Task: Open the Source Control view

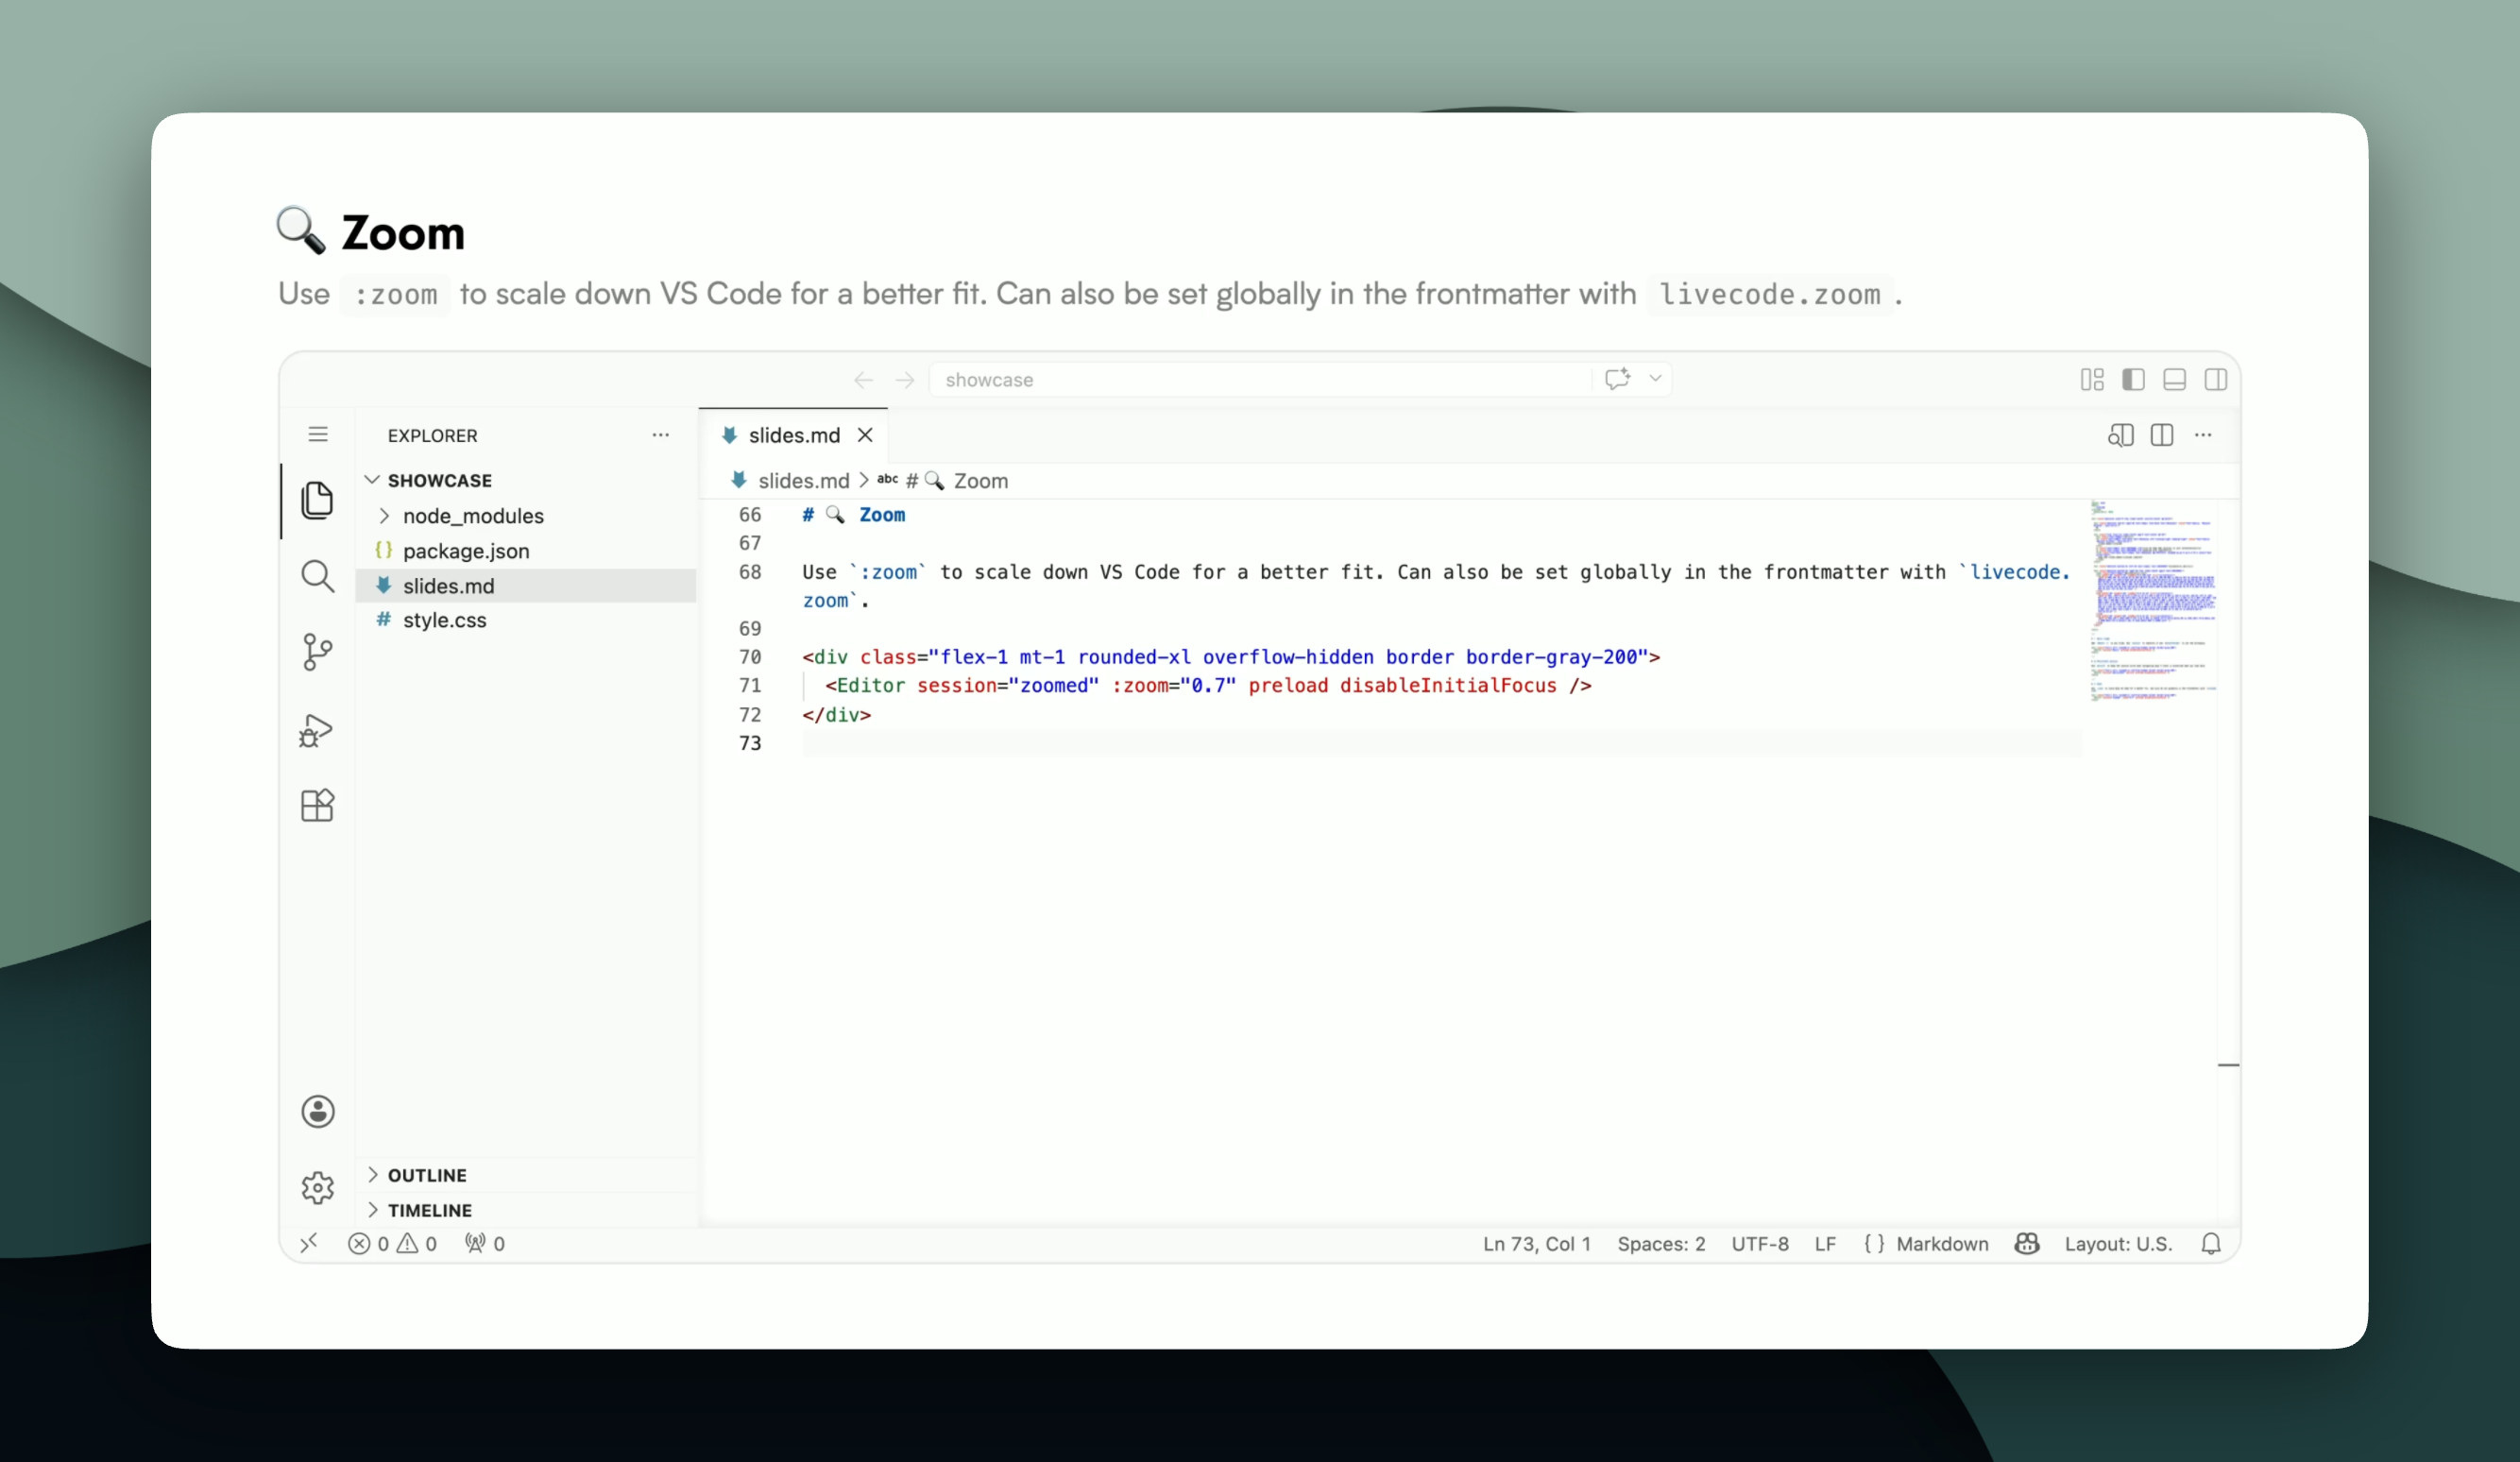Action: tap(317, 652)
